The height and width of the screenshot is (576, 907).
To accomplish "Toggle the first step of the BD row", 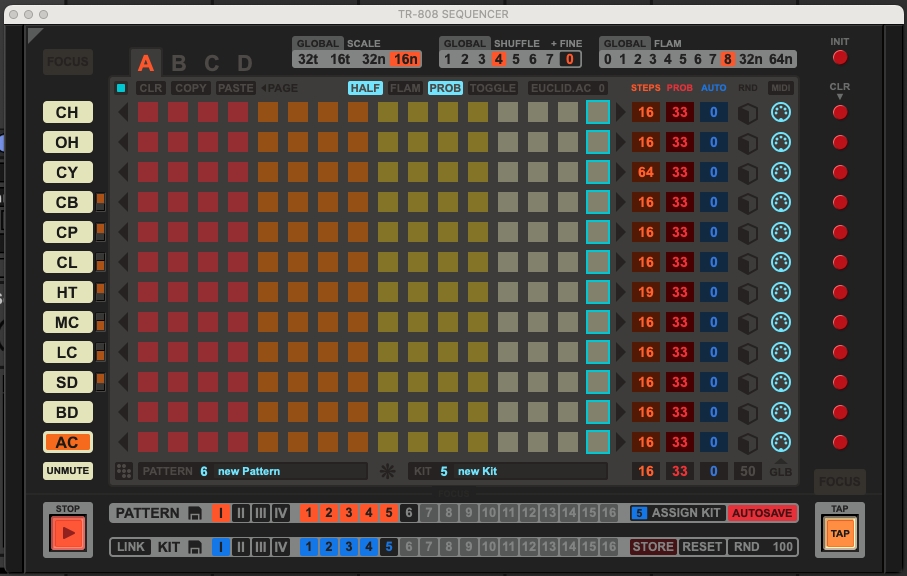I will click(x=148, y=412).
